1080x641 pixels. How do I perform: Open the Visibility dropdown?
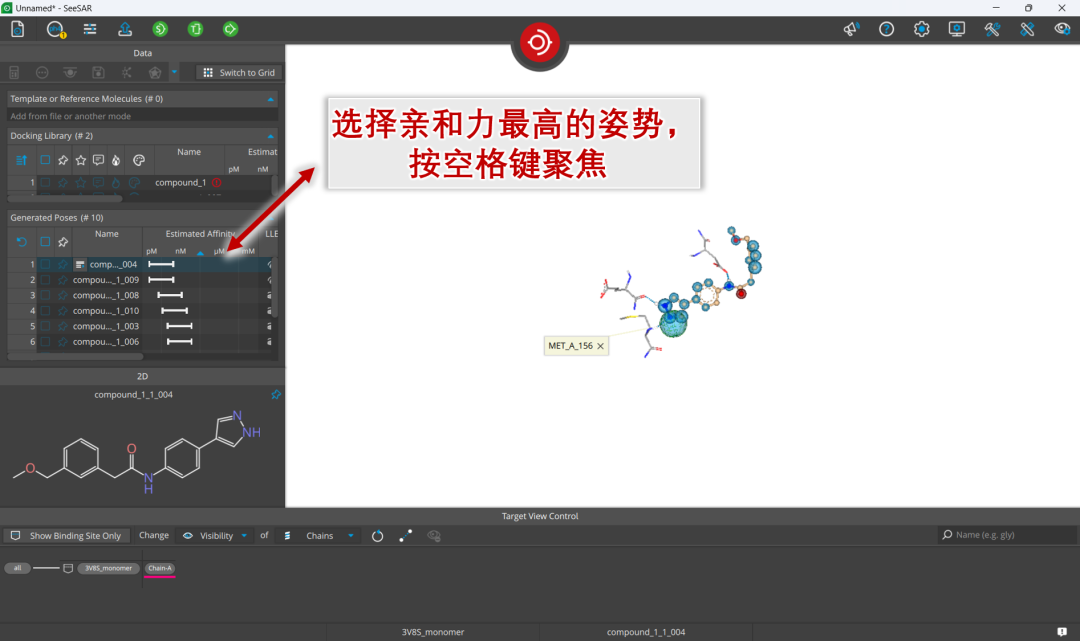(215, 536)
